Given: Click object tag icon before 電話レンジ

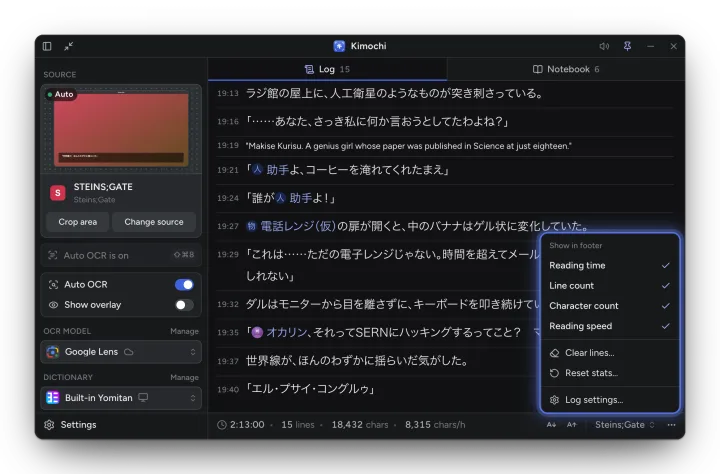Looking at the screenshot, I should click(251, 226).
